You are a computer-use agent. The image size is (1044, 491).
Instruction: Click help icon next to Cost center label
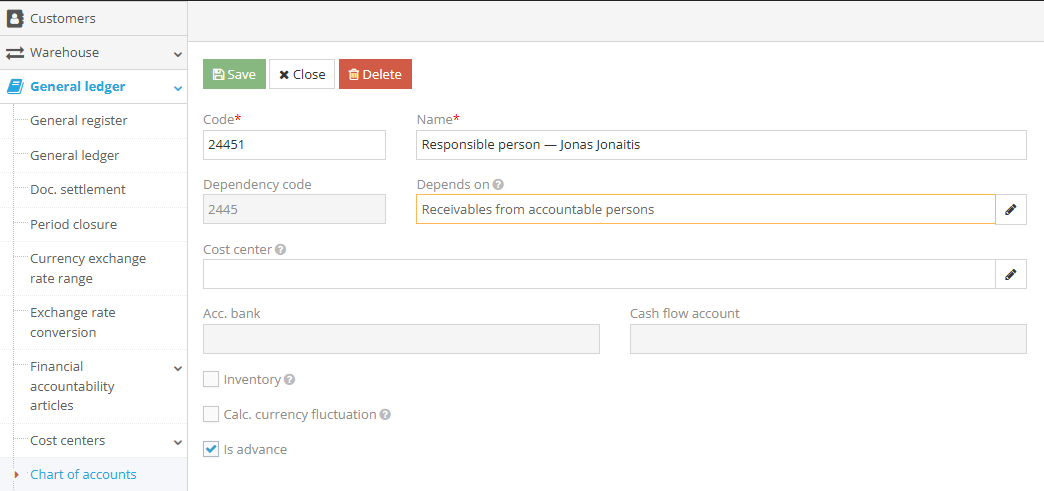point(281,250)
